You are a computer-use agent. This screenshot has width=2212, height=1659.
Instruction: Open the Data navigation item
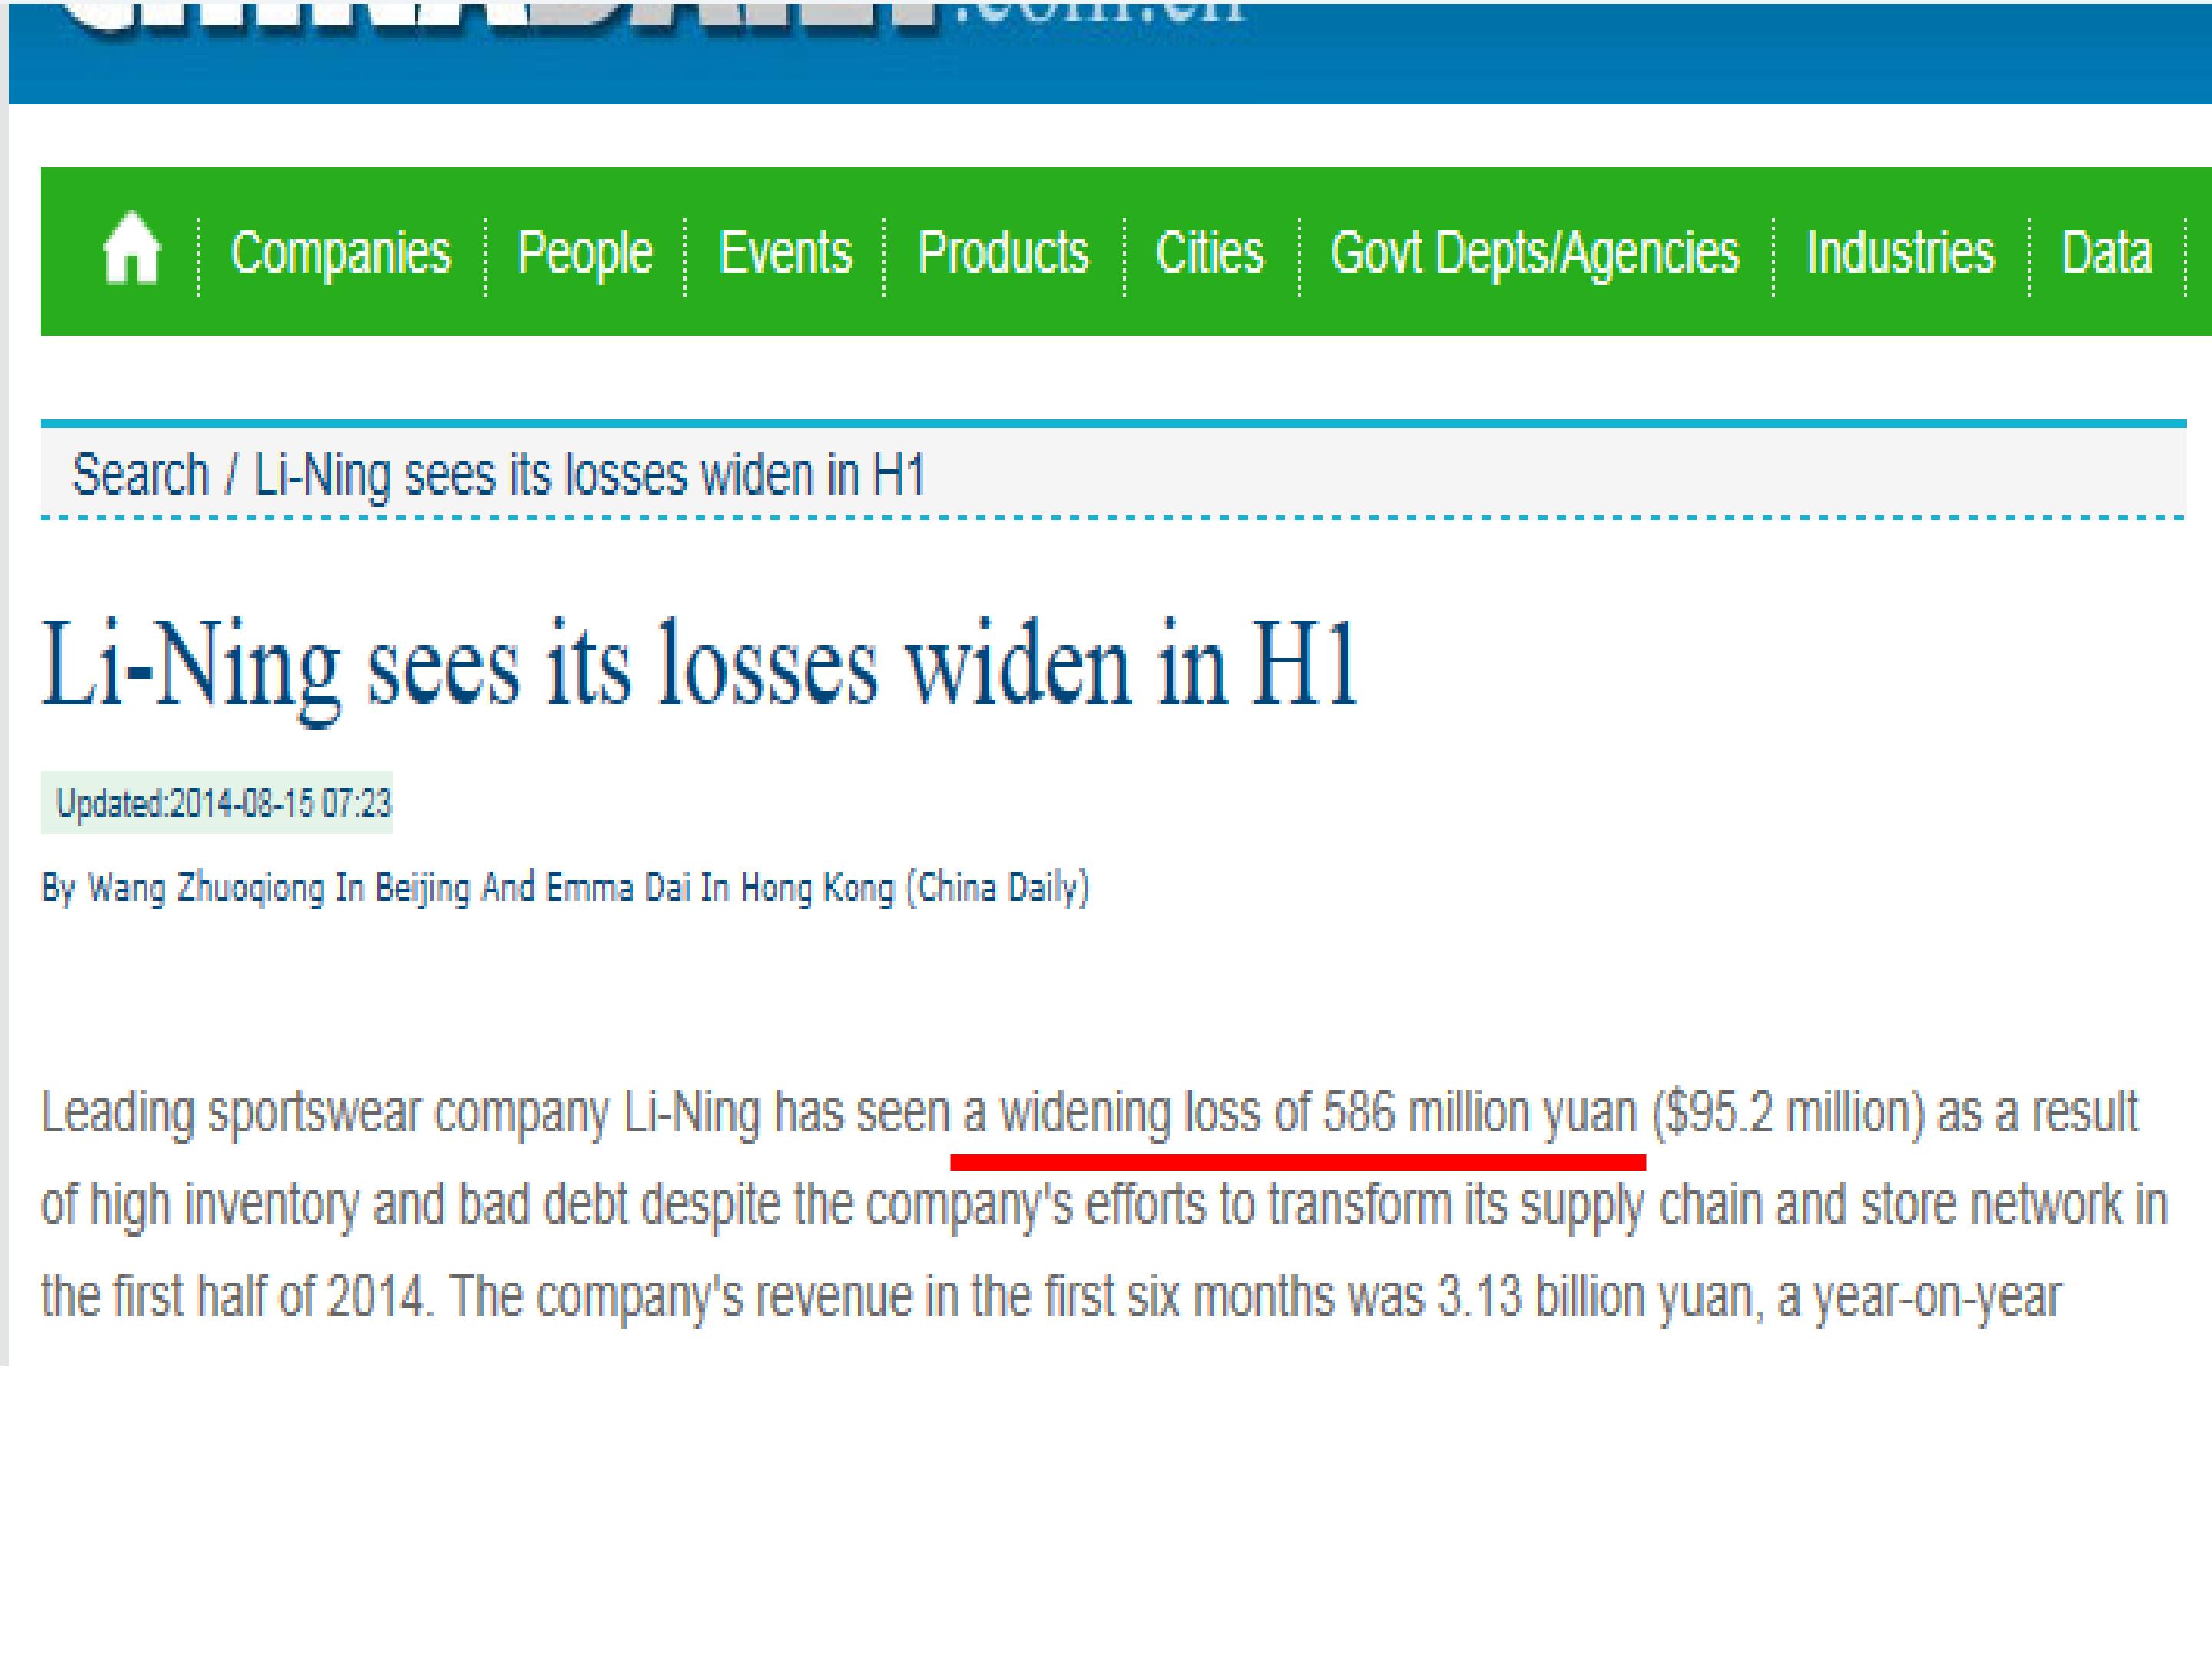pyautogui.click(x=2107, y=253)
